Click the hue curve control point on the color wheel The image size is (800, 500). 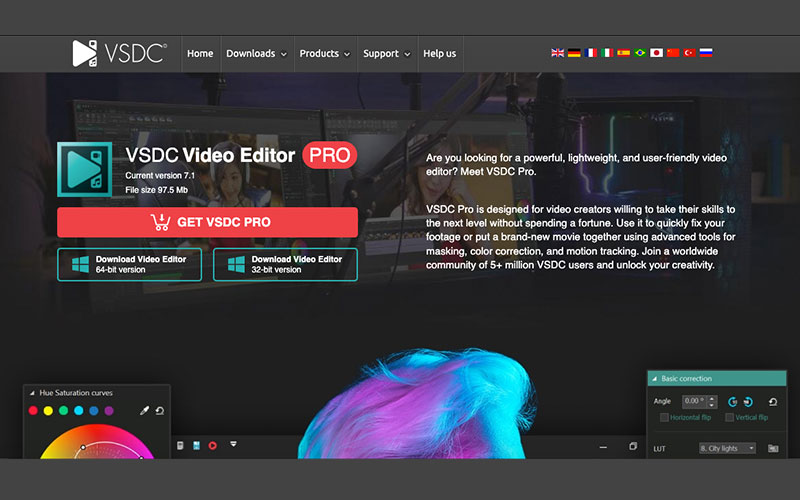click(x=83, y=447)
